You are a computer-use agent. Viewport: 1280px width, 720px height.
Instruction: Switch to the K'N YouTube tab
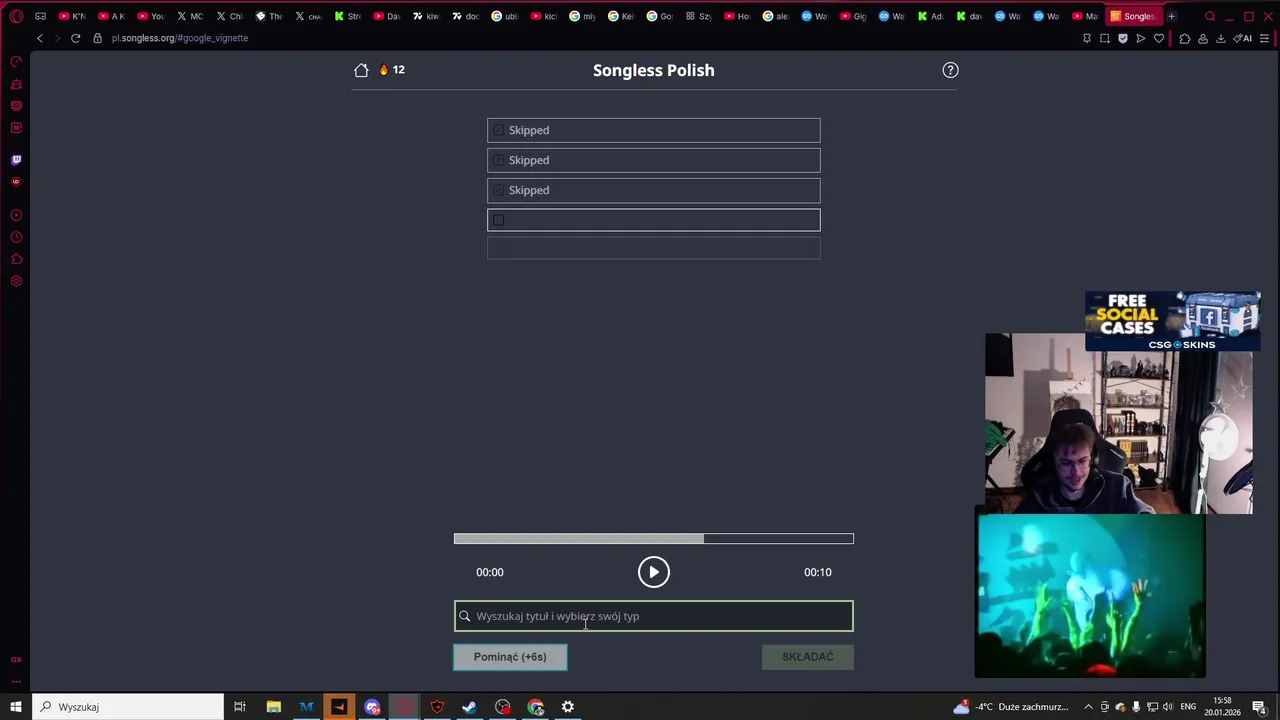(71, 16)
